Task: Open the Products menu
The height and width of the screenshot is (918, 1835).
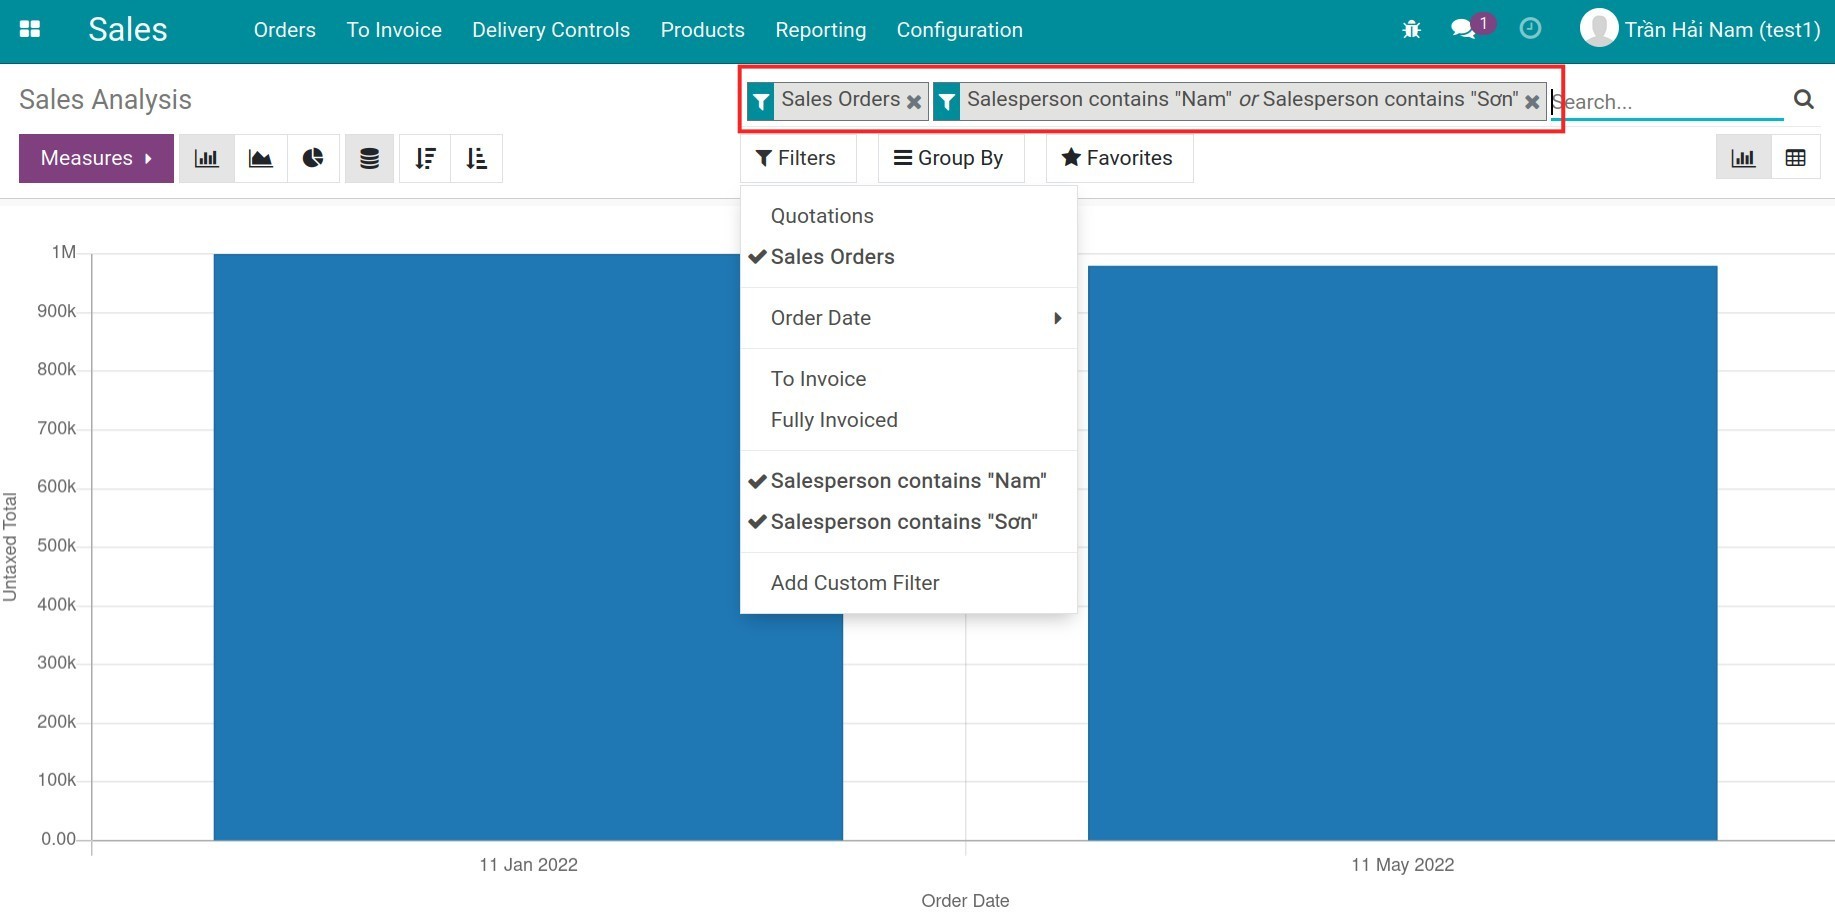Action: click(x=702, y=30)
